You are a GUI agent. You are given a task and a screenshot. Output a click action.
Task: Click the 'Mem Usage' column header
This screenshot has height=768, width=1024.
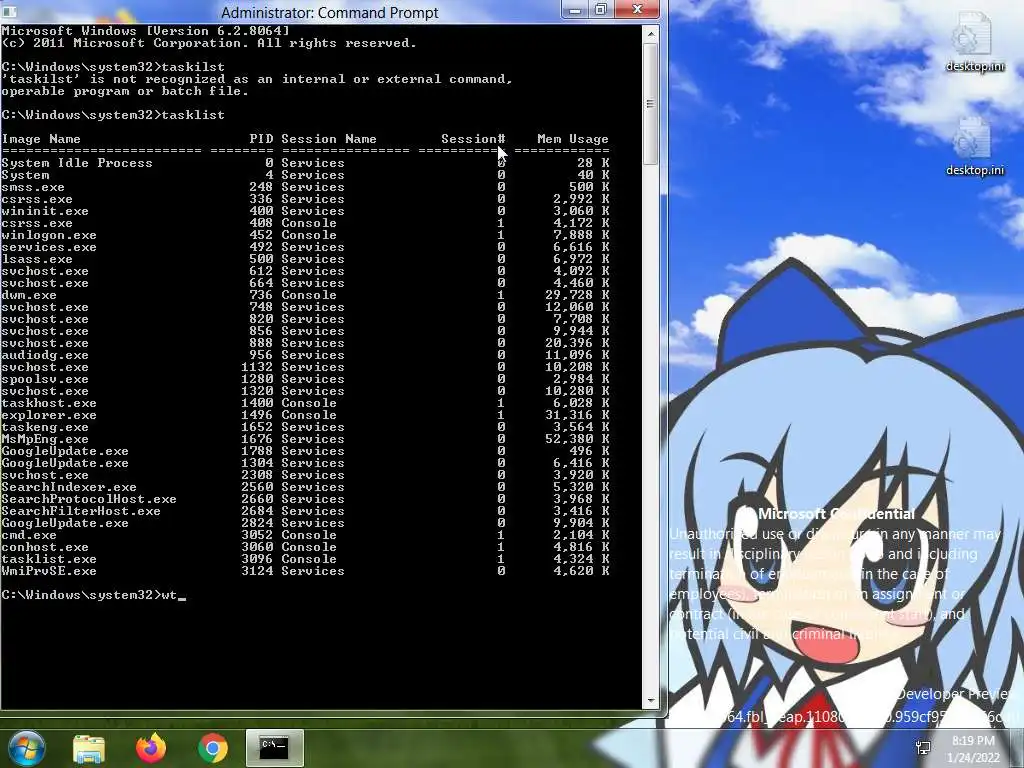(573, 139)
